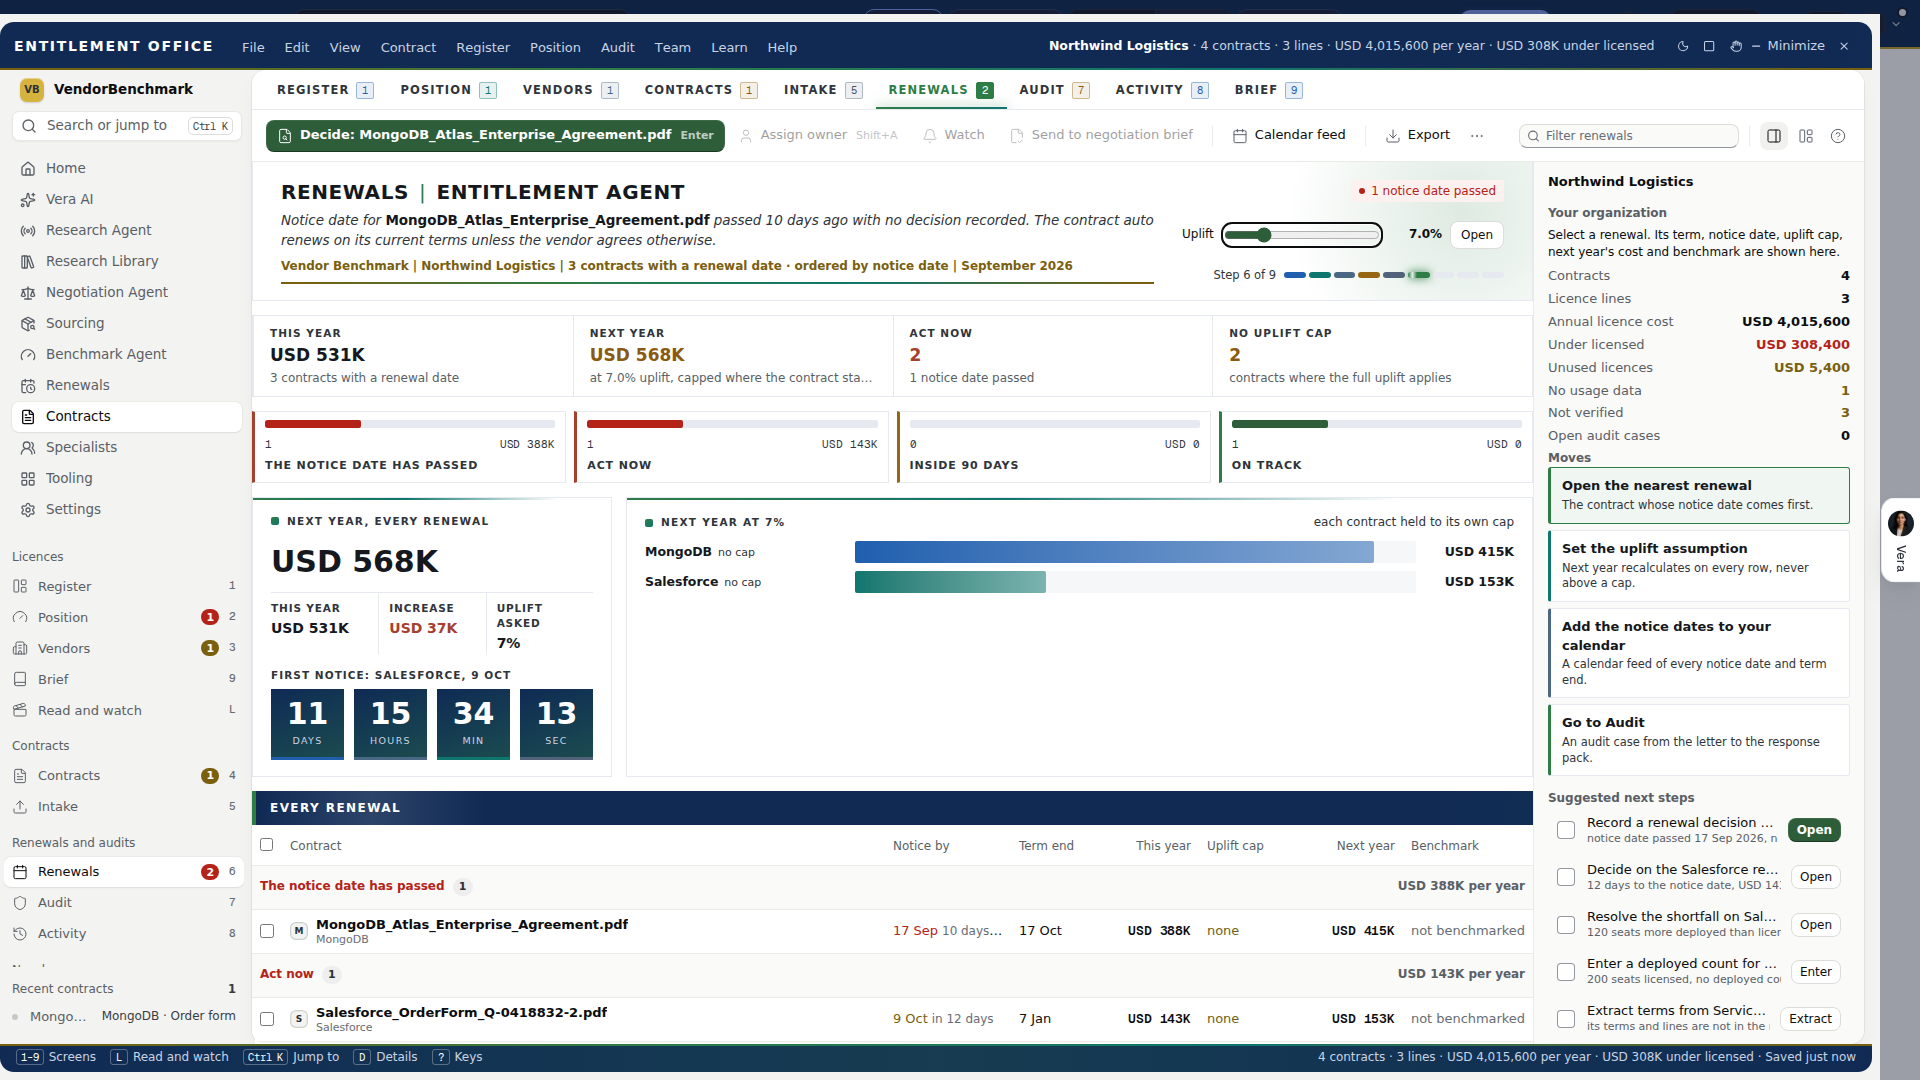
Task: Click Open beside the uplift percentage
Action: (x=1476, y=235)
